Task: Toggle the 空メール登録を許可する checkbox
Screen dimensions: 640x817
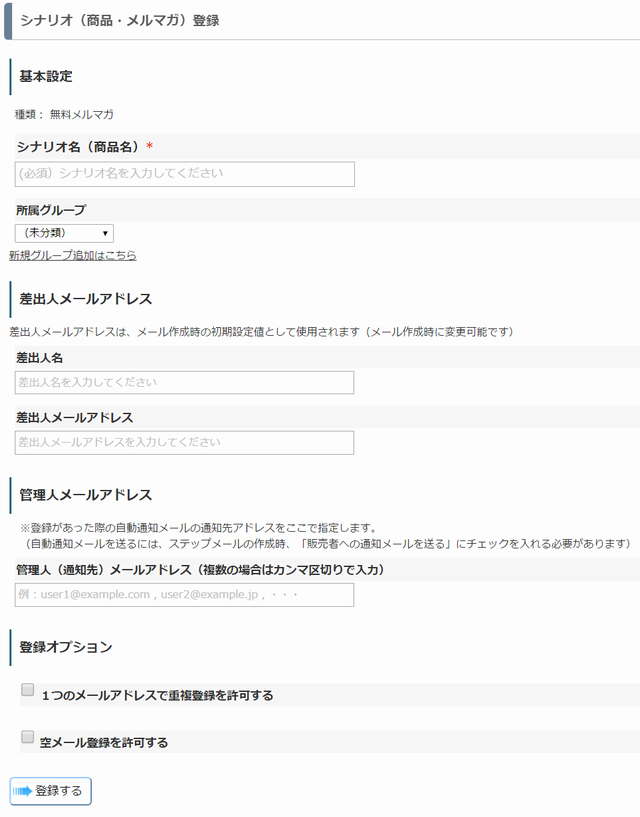Action: click(28, 736)
